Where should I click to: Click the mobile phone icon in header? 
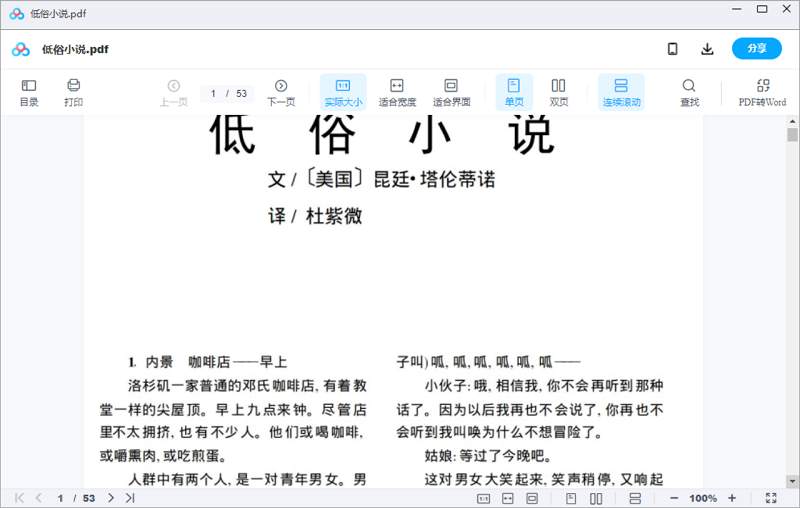(673, 49)
